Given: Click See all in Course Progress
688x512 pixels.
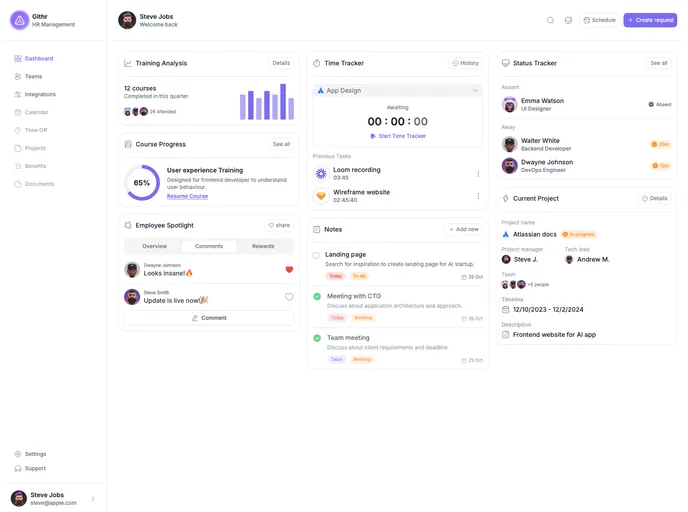Looking at the screenshot, I should pos(281,144).
